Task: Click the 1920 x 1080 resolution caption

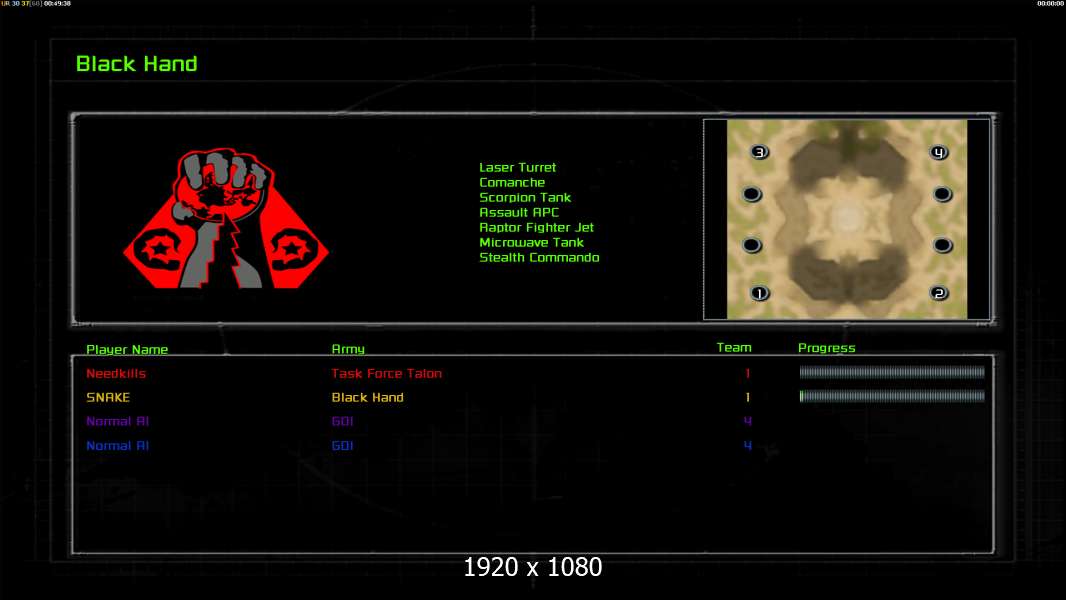Action: [532, 567]
